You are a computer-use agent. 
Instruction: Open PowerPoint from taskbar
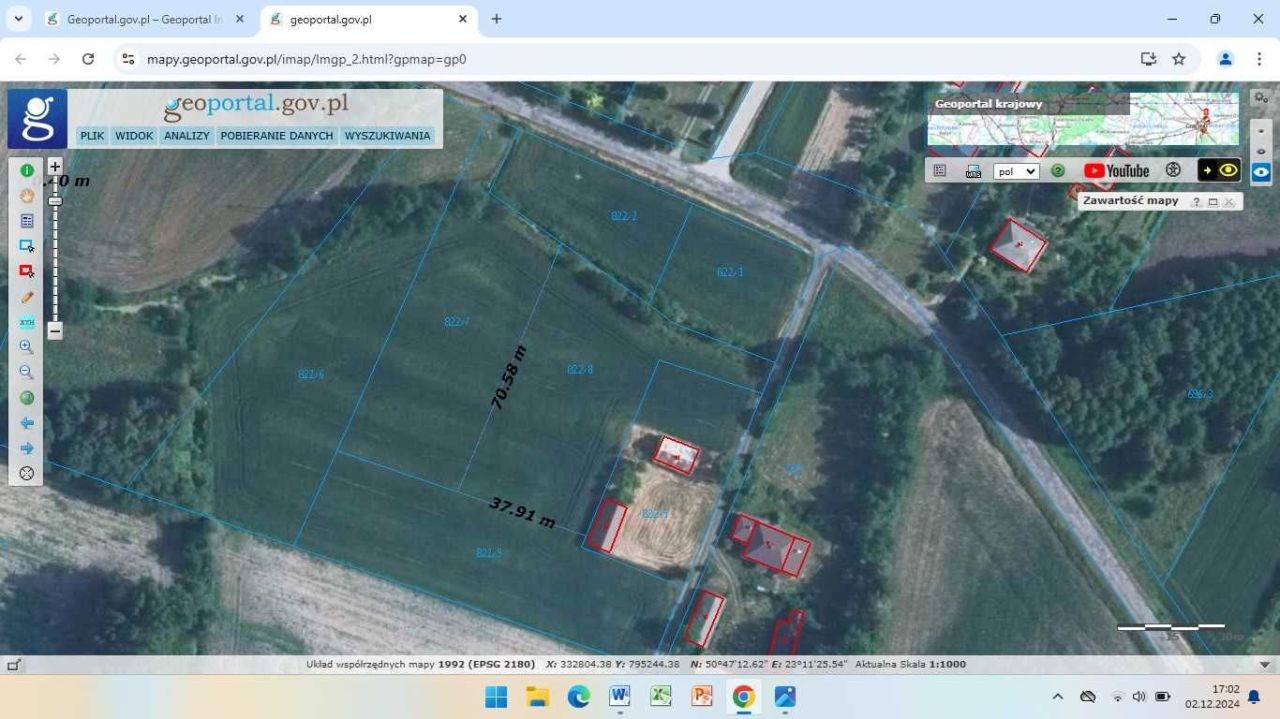pos(702,696)
